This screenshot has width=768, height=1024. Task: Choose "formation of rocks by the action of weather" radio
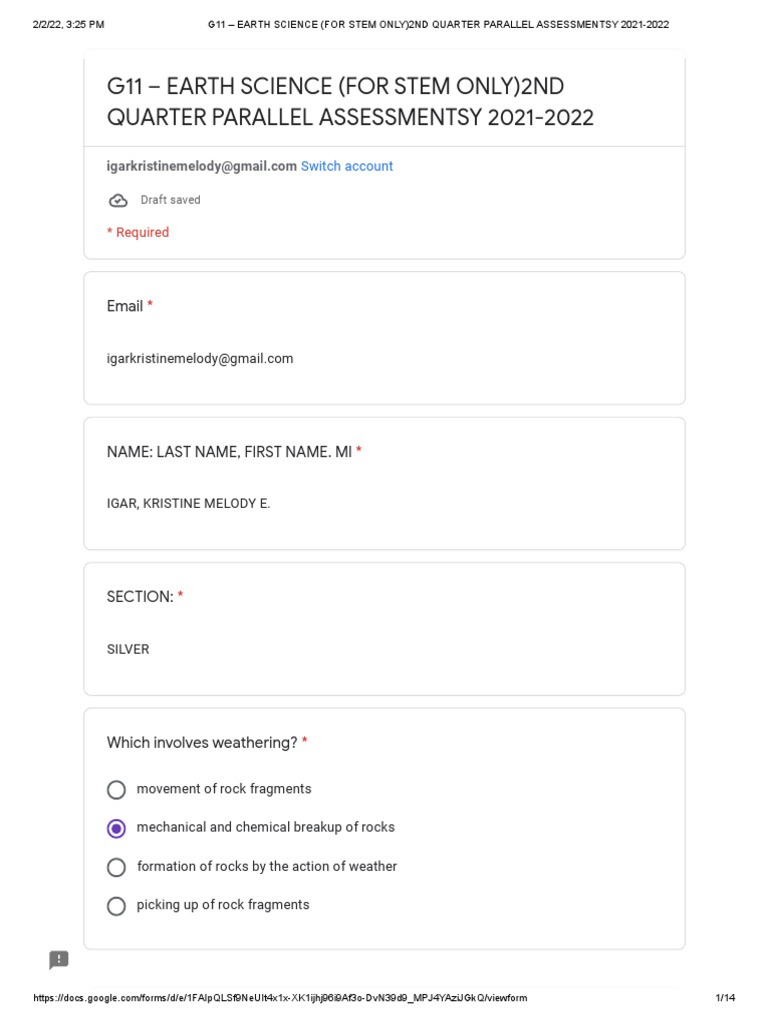tap(116, 867)
